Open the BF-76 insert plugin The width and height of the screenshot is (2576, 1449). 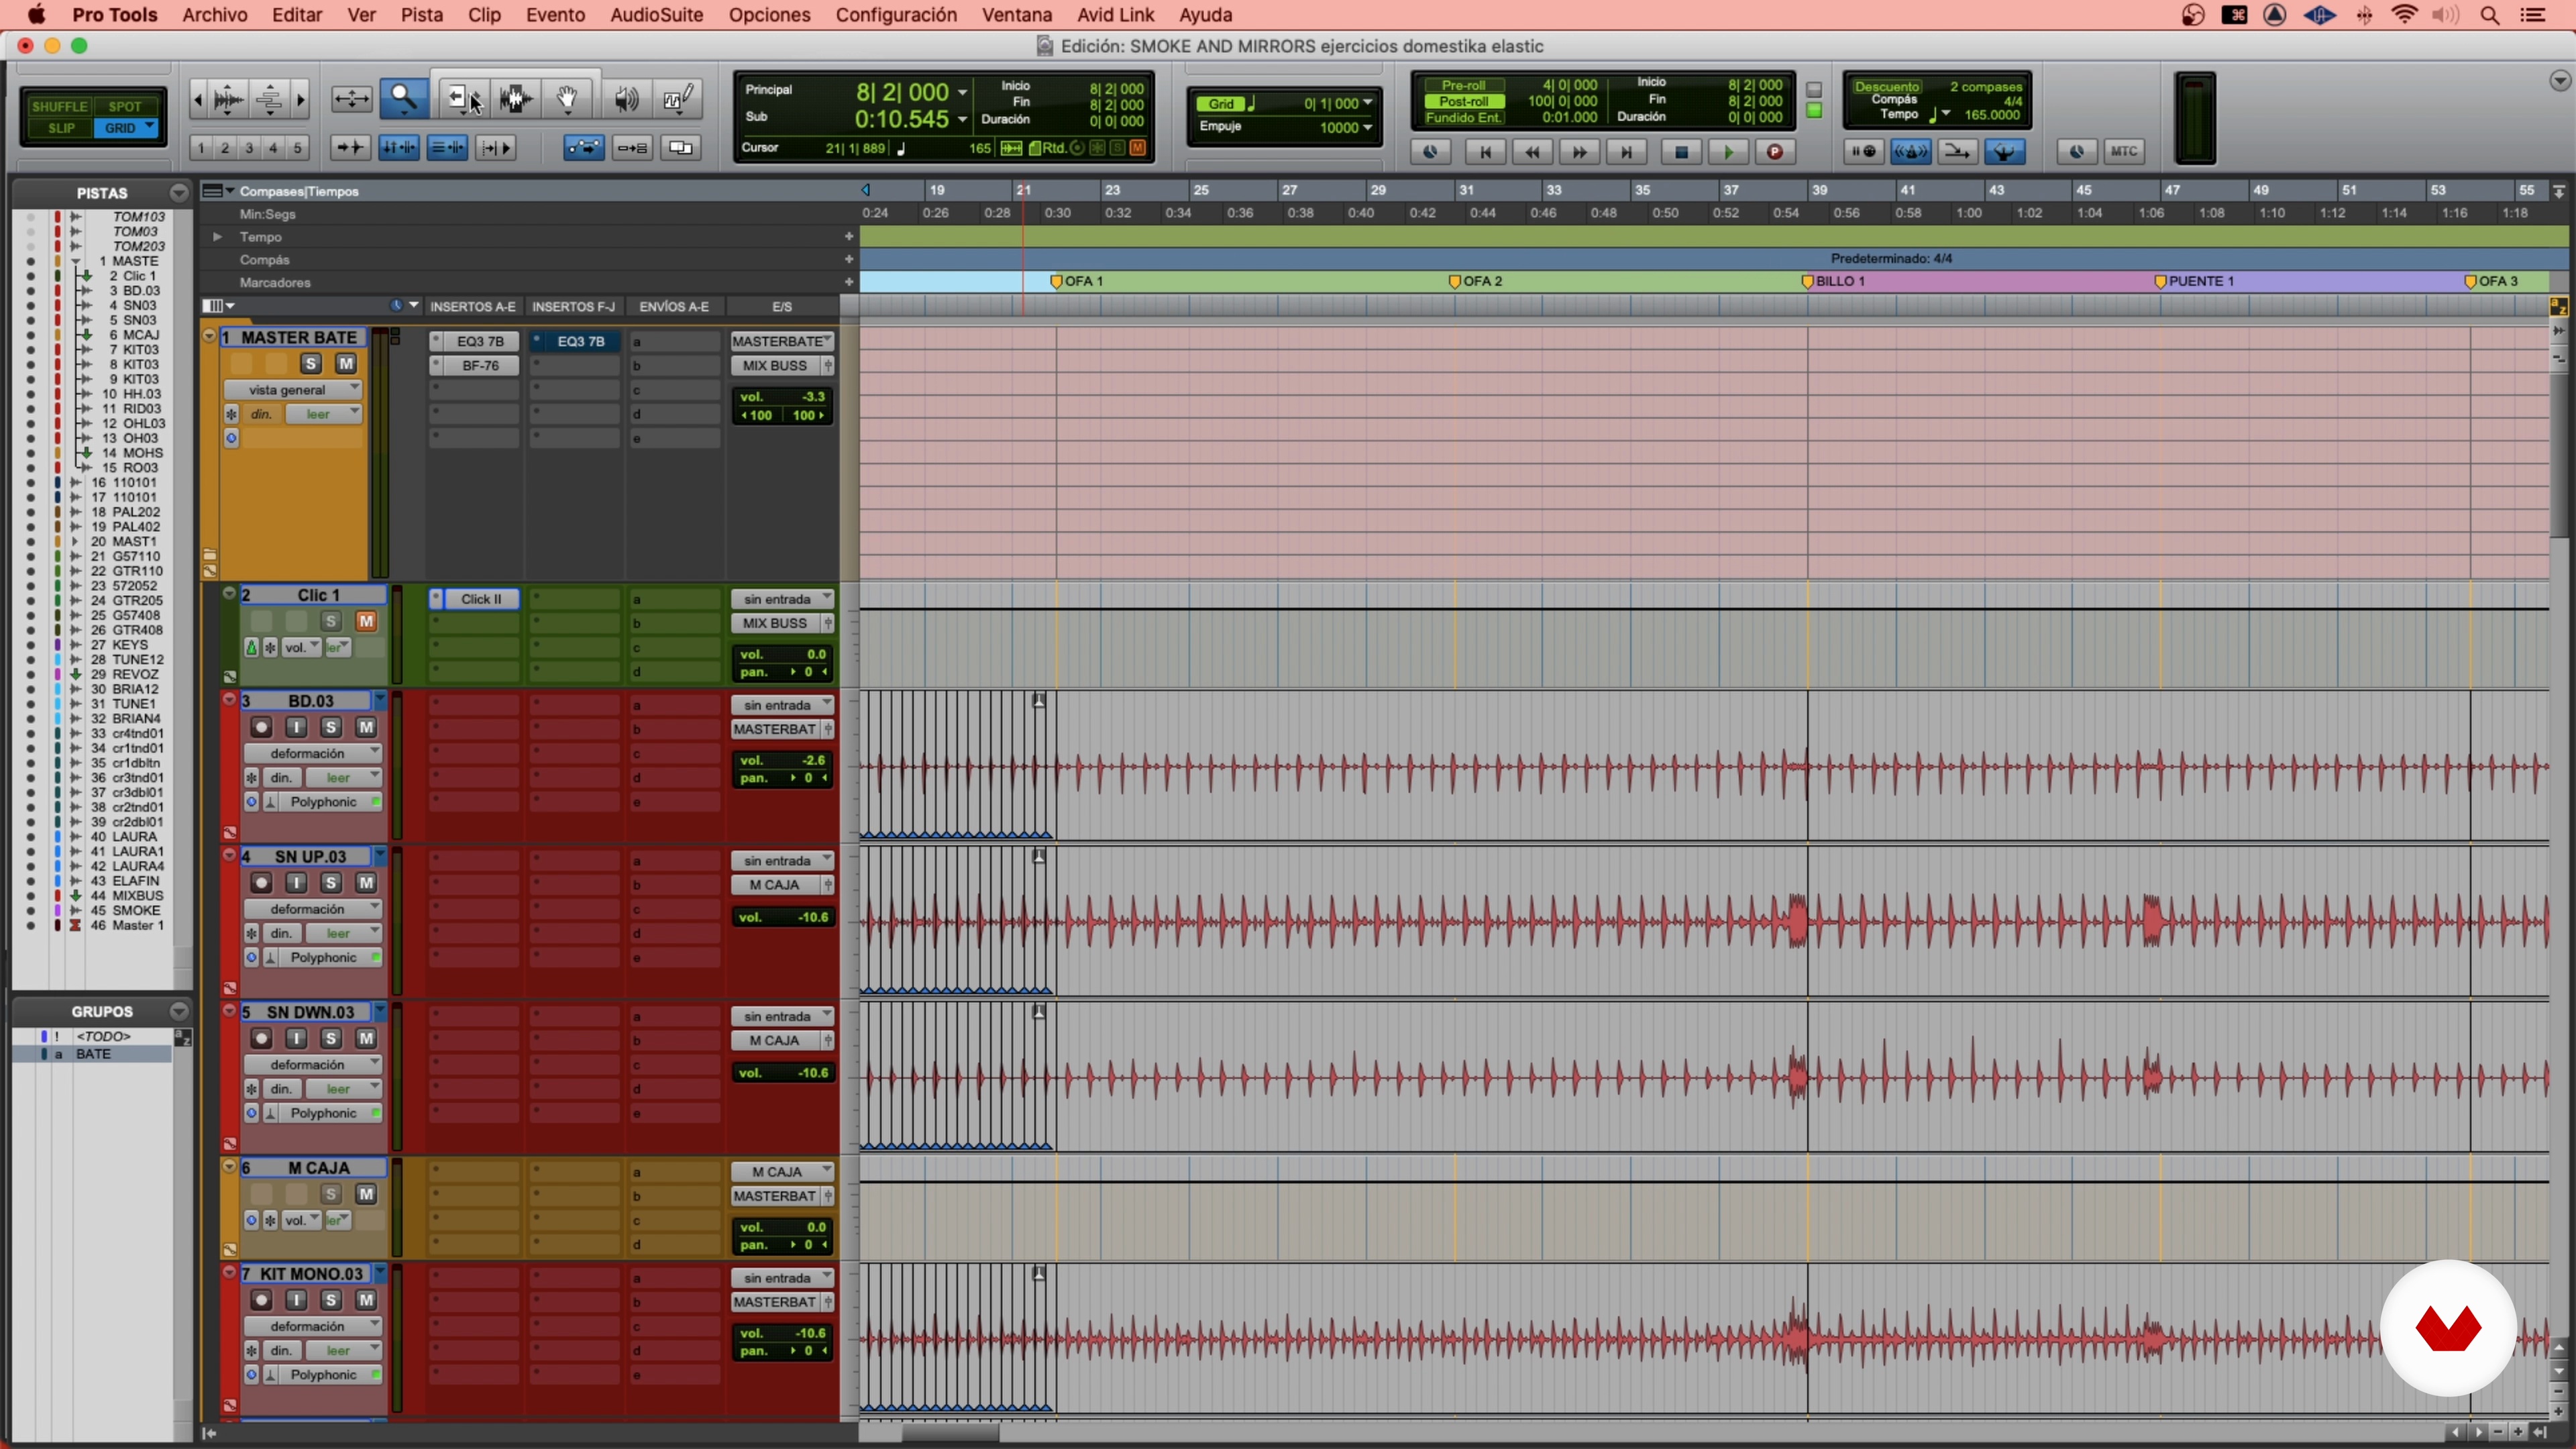[480, 365]
